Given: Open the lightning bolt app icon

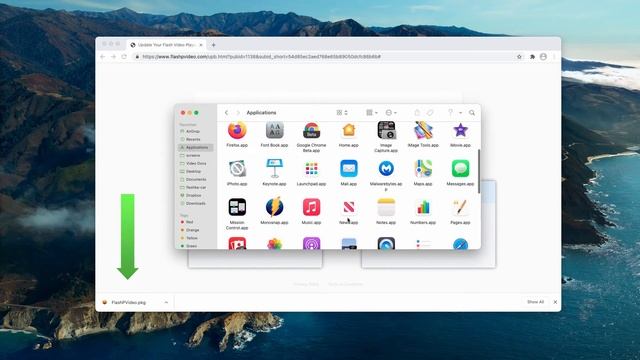Looking at the screenshot, I should point(274,207).
